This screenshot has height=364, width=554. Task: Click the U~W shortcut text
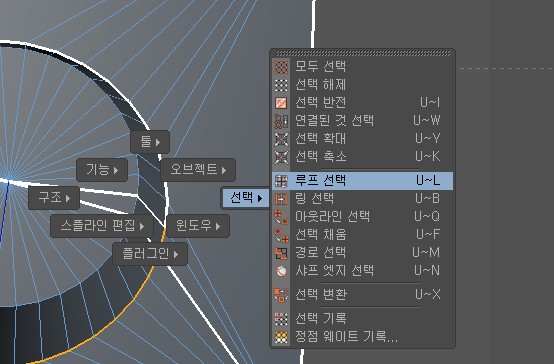[427, 121]
